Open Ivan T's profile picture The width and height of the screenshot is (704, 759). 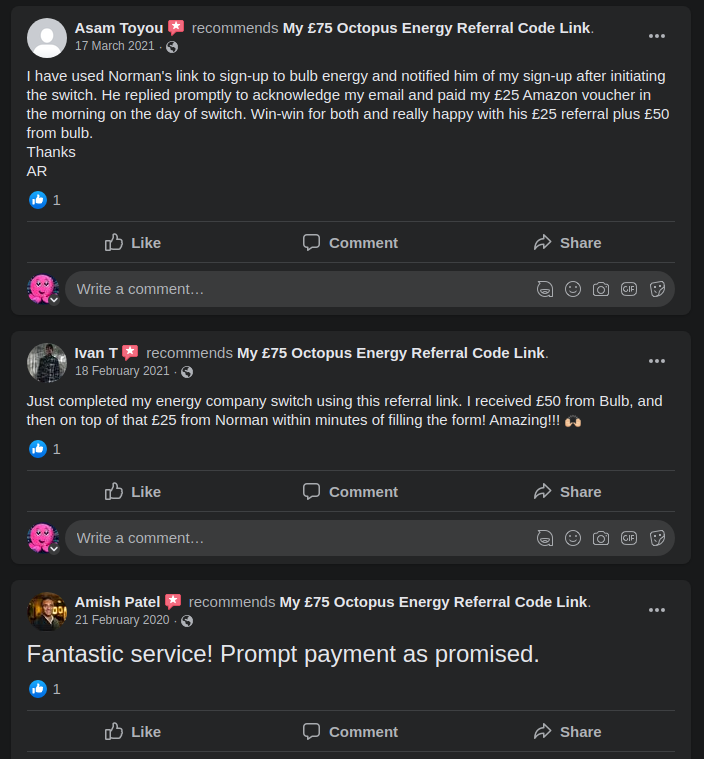47,362
